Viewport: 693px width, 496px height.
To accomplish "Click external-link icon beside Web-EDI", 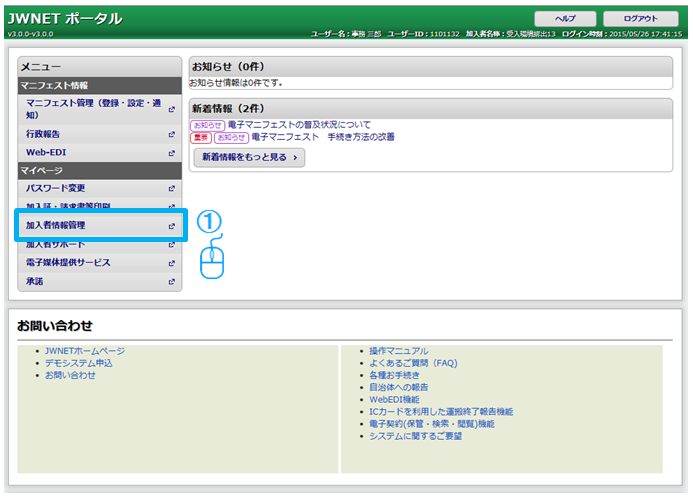I will pos(171,153).
